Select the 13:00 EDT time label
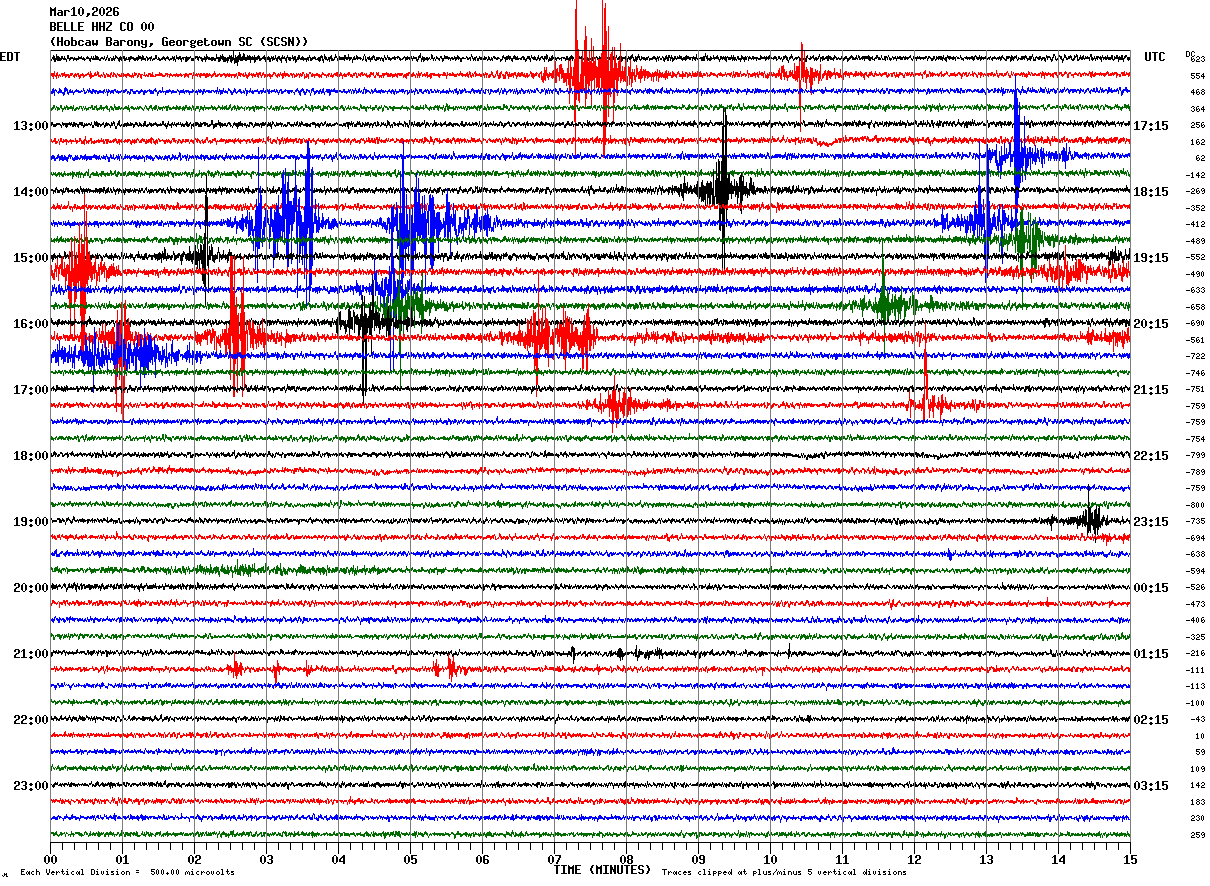Screen dimensions: 1210x886 click(31, 126)
